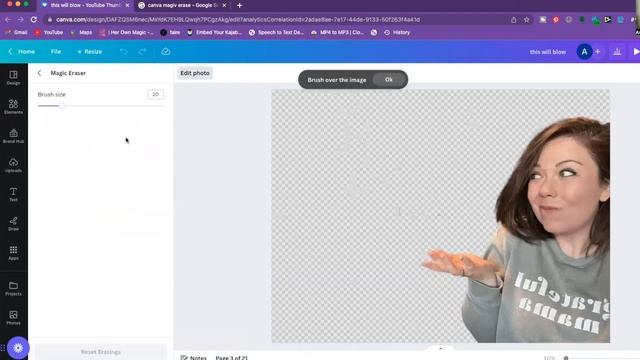The image size is (640, 360).
Task: Open the Draw tool
Action: (x=13, y=224)
